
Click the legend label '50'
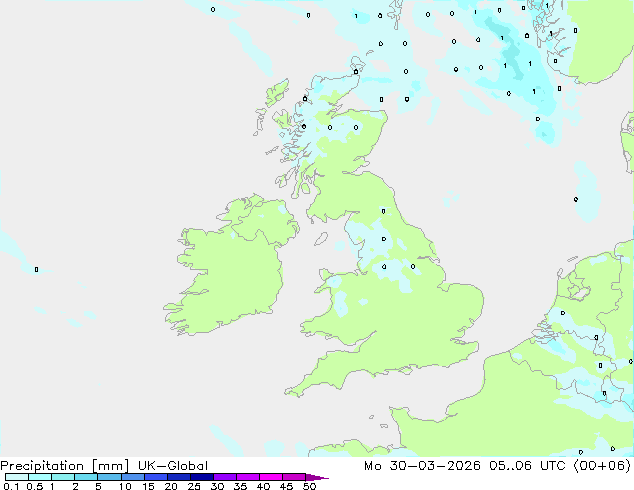(x=309, y=486)
